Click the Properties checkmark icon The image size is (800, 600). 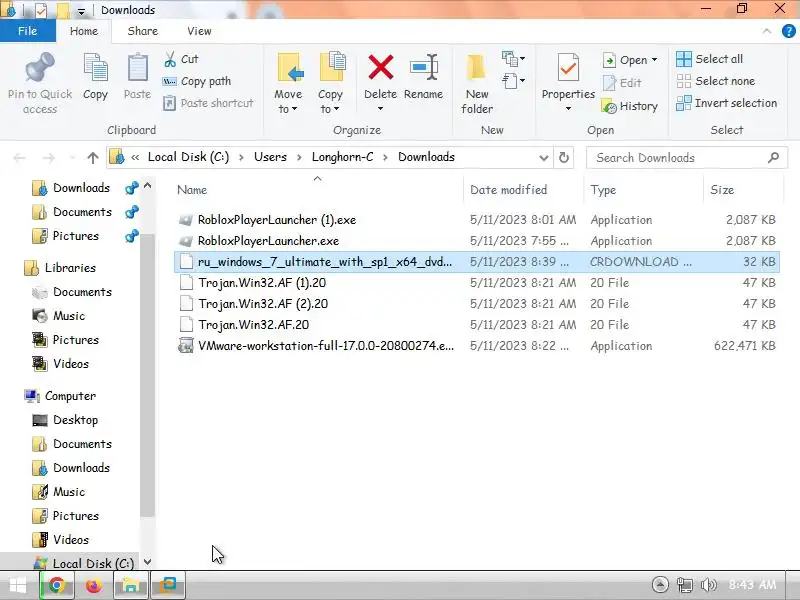pos(568,67)
